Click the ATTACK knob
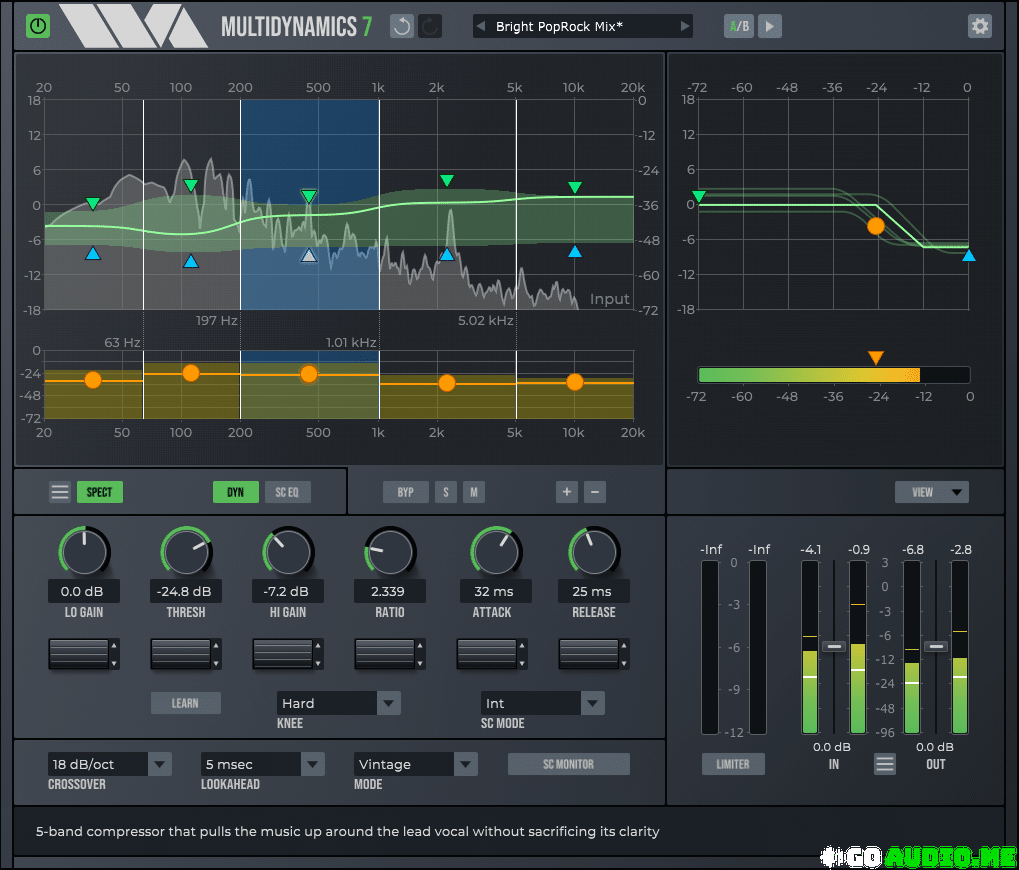 [x=495, y=552]
